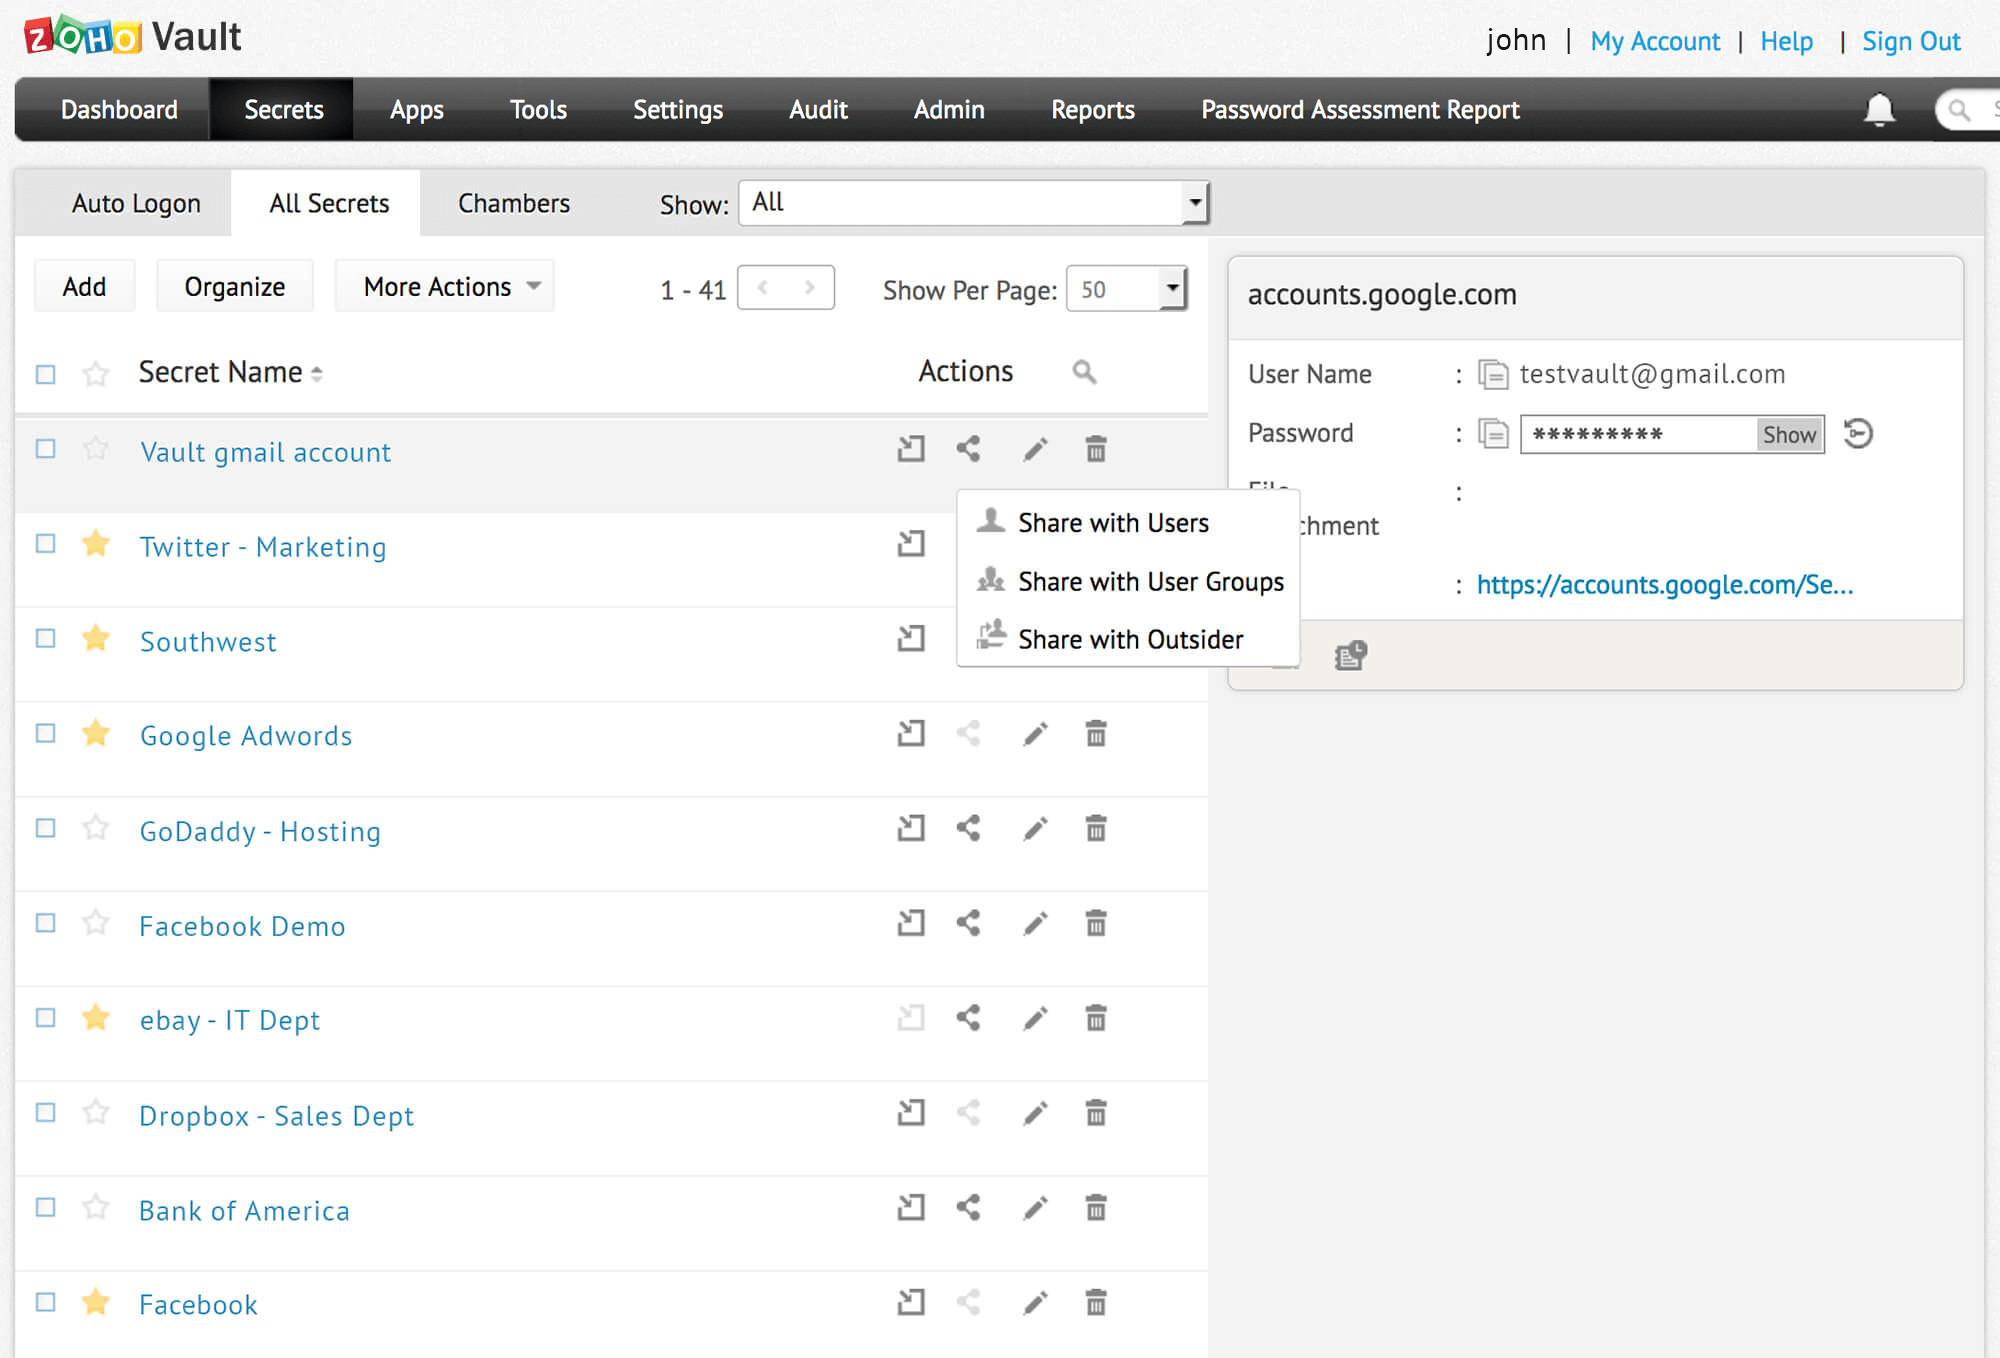Click share icon for GoDaddy - Hosting

pos(968,829)
